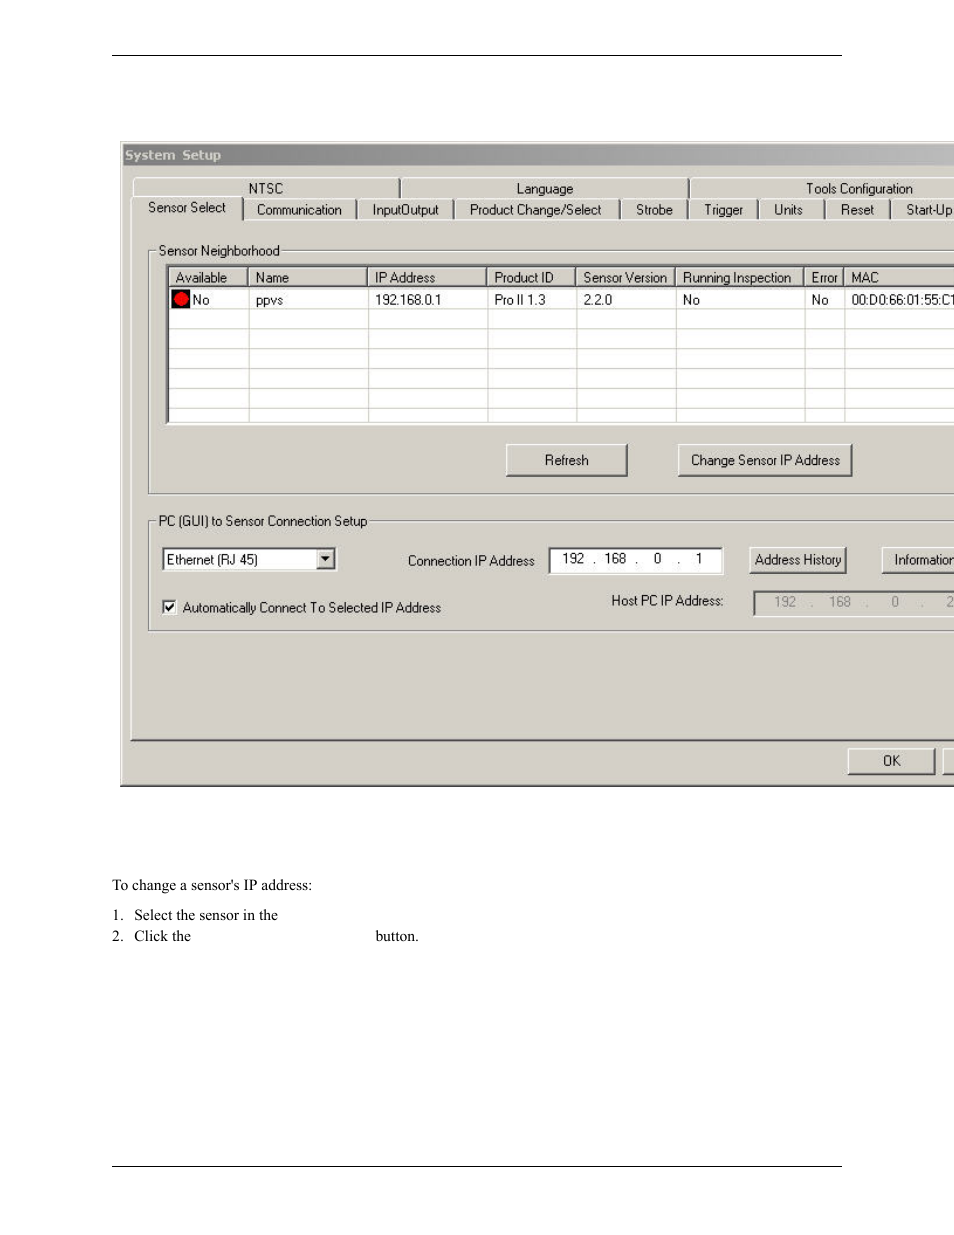Click the first octet 192 in Connection IP
This screenshot has width=954, height=1235.
573,559
